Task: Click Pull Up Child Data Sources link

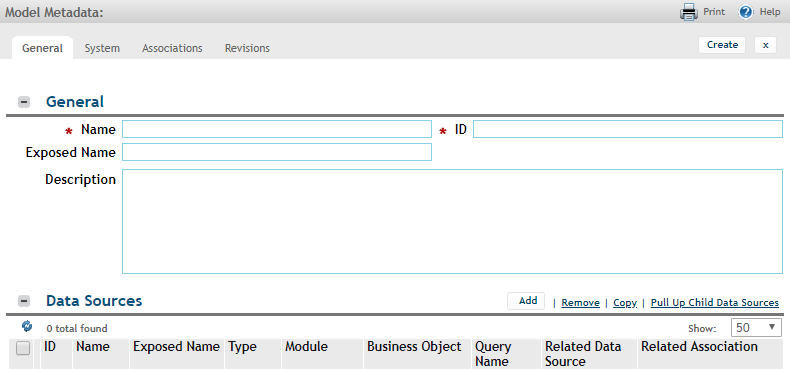Action: click(x=715, y=303)
